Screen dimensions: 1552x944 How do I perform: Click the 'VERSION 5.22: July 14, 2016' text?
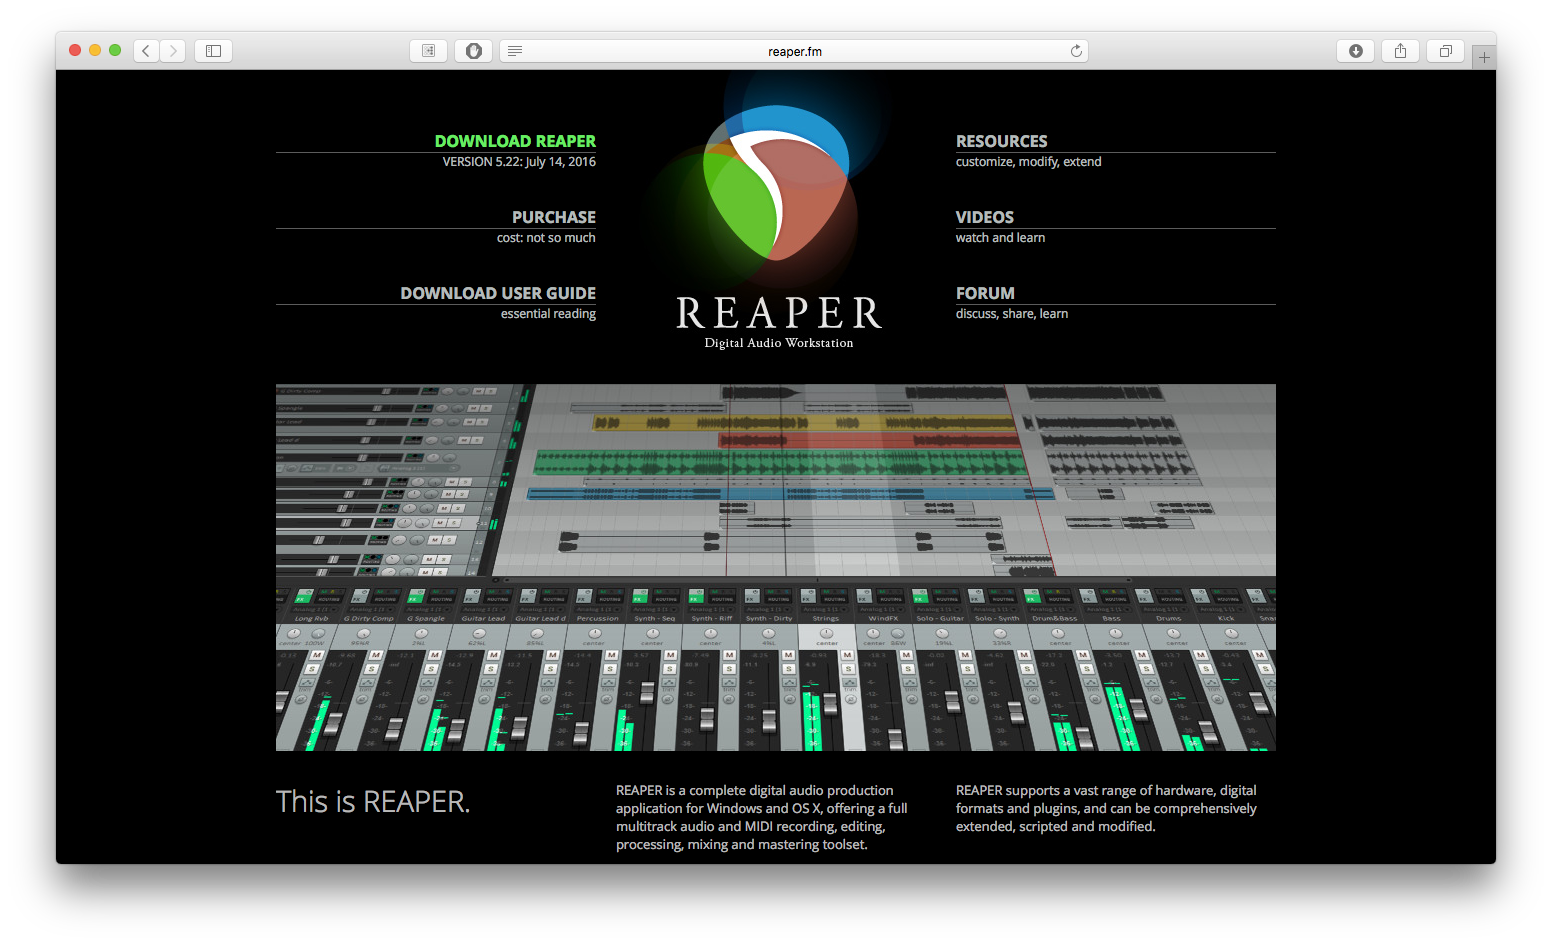519,162
